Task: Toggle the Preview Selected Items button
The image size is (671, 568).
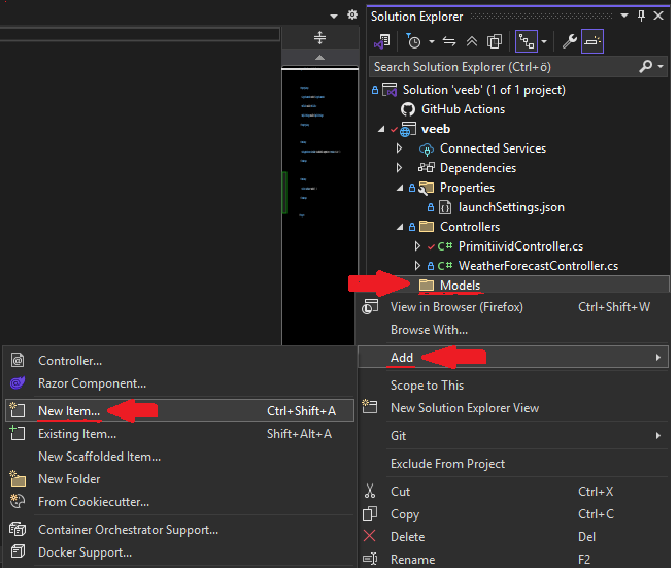Action: click(592, 41)
